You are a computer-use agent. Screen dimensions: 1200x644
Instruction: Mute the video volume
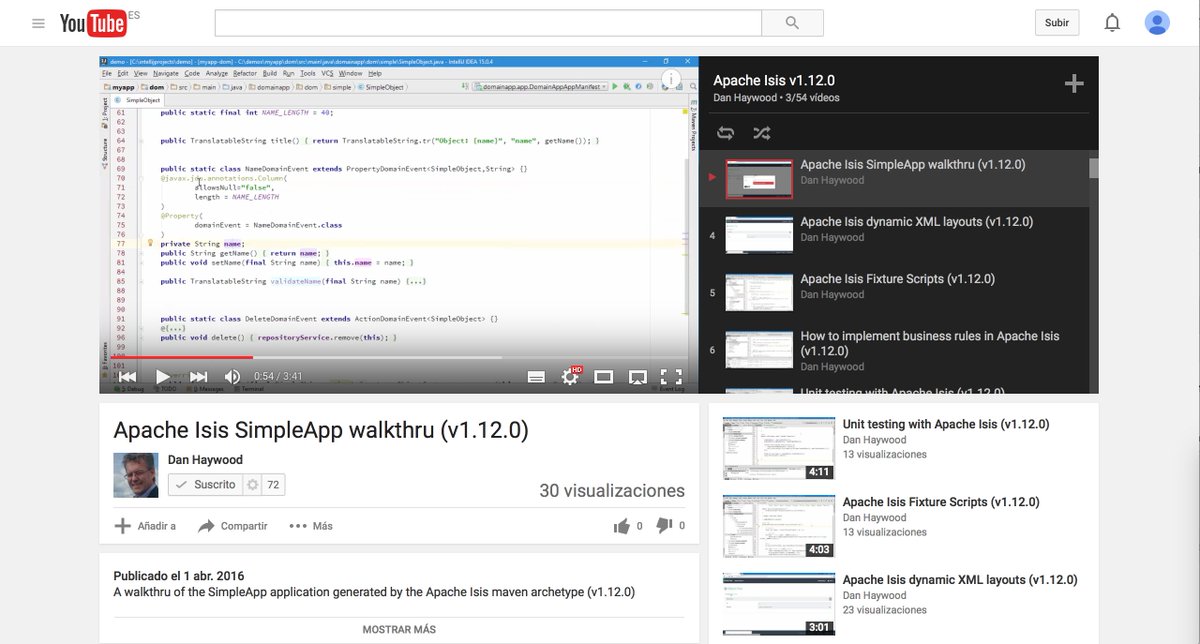(232, 377)
